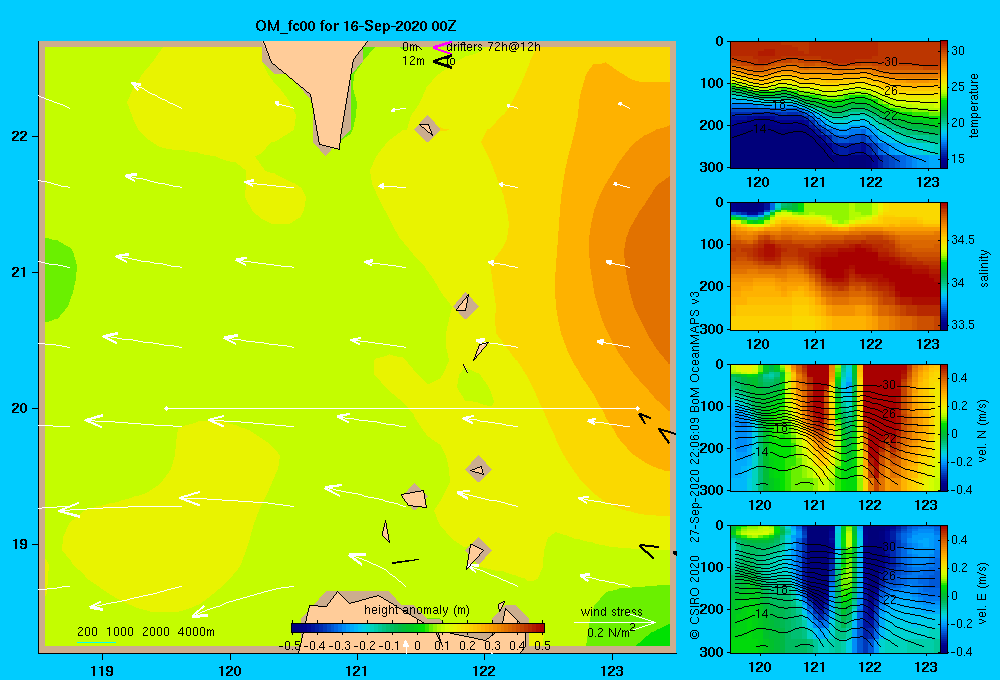Click the 'vel. E (m/s)' axis label

pyautogui.click(x=982, y=592)
